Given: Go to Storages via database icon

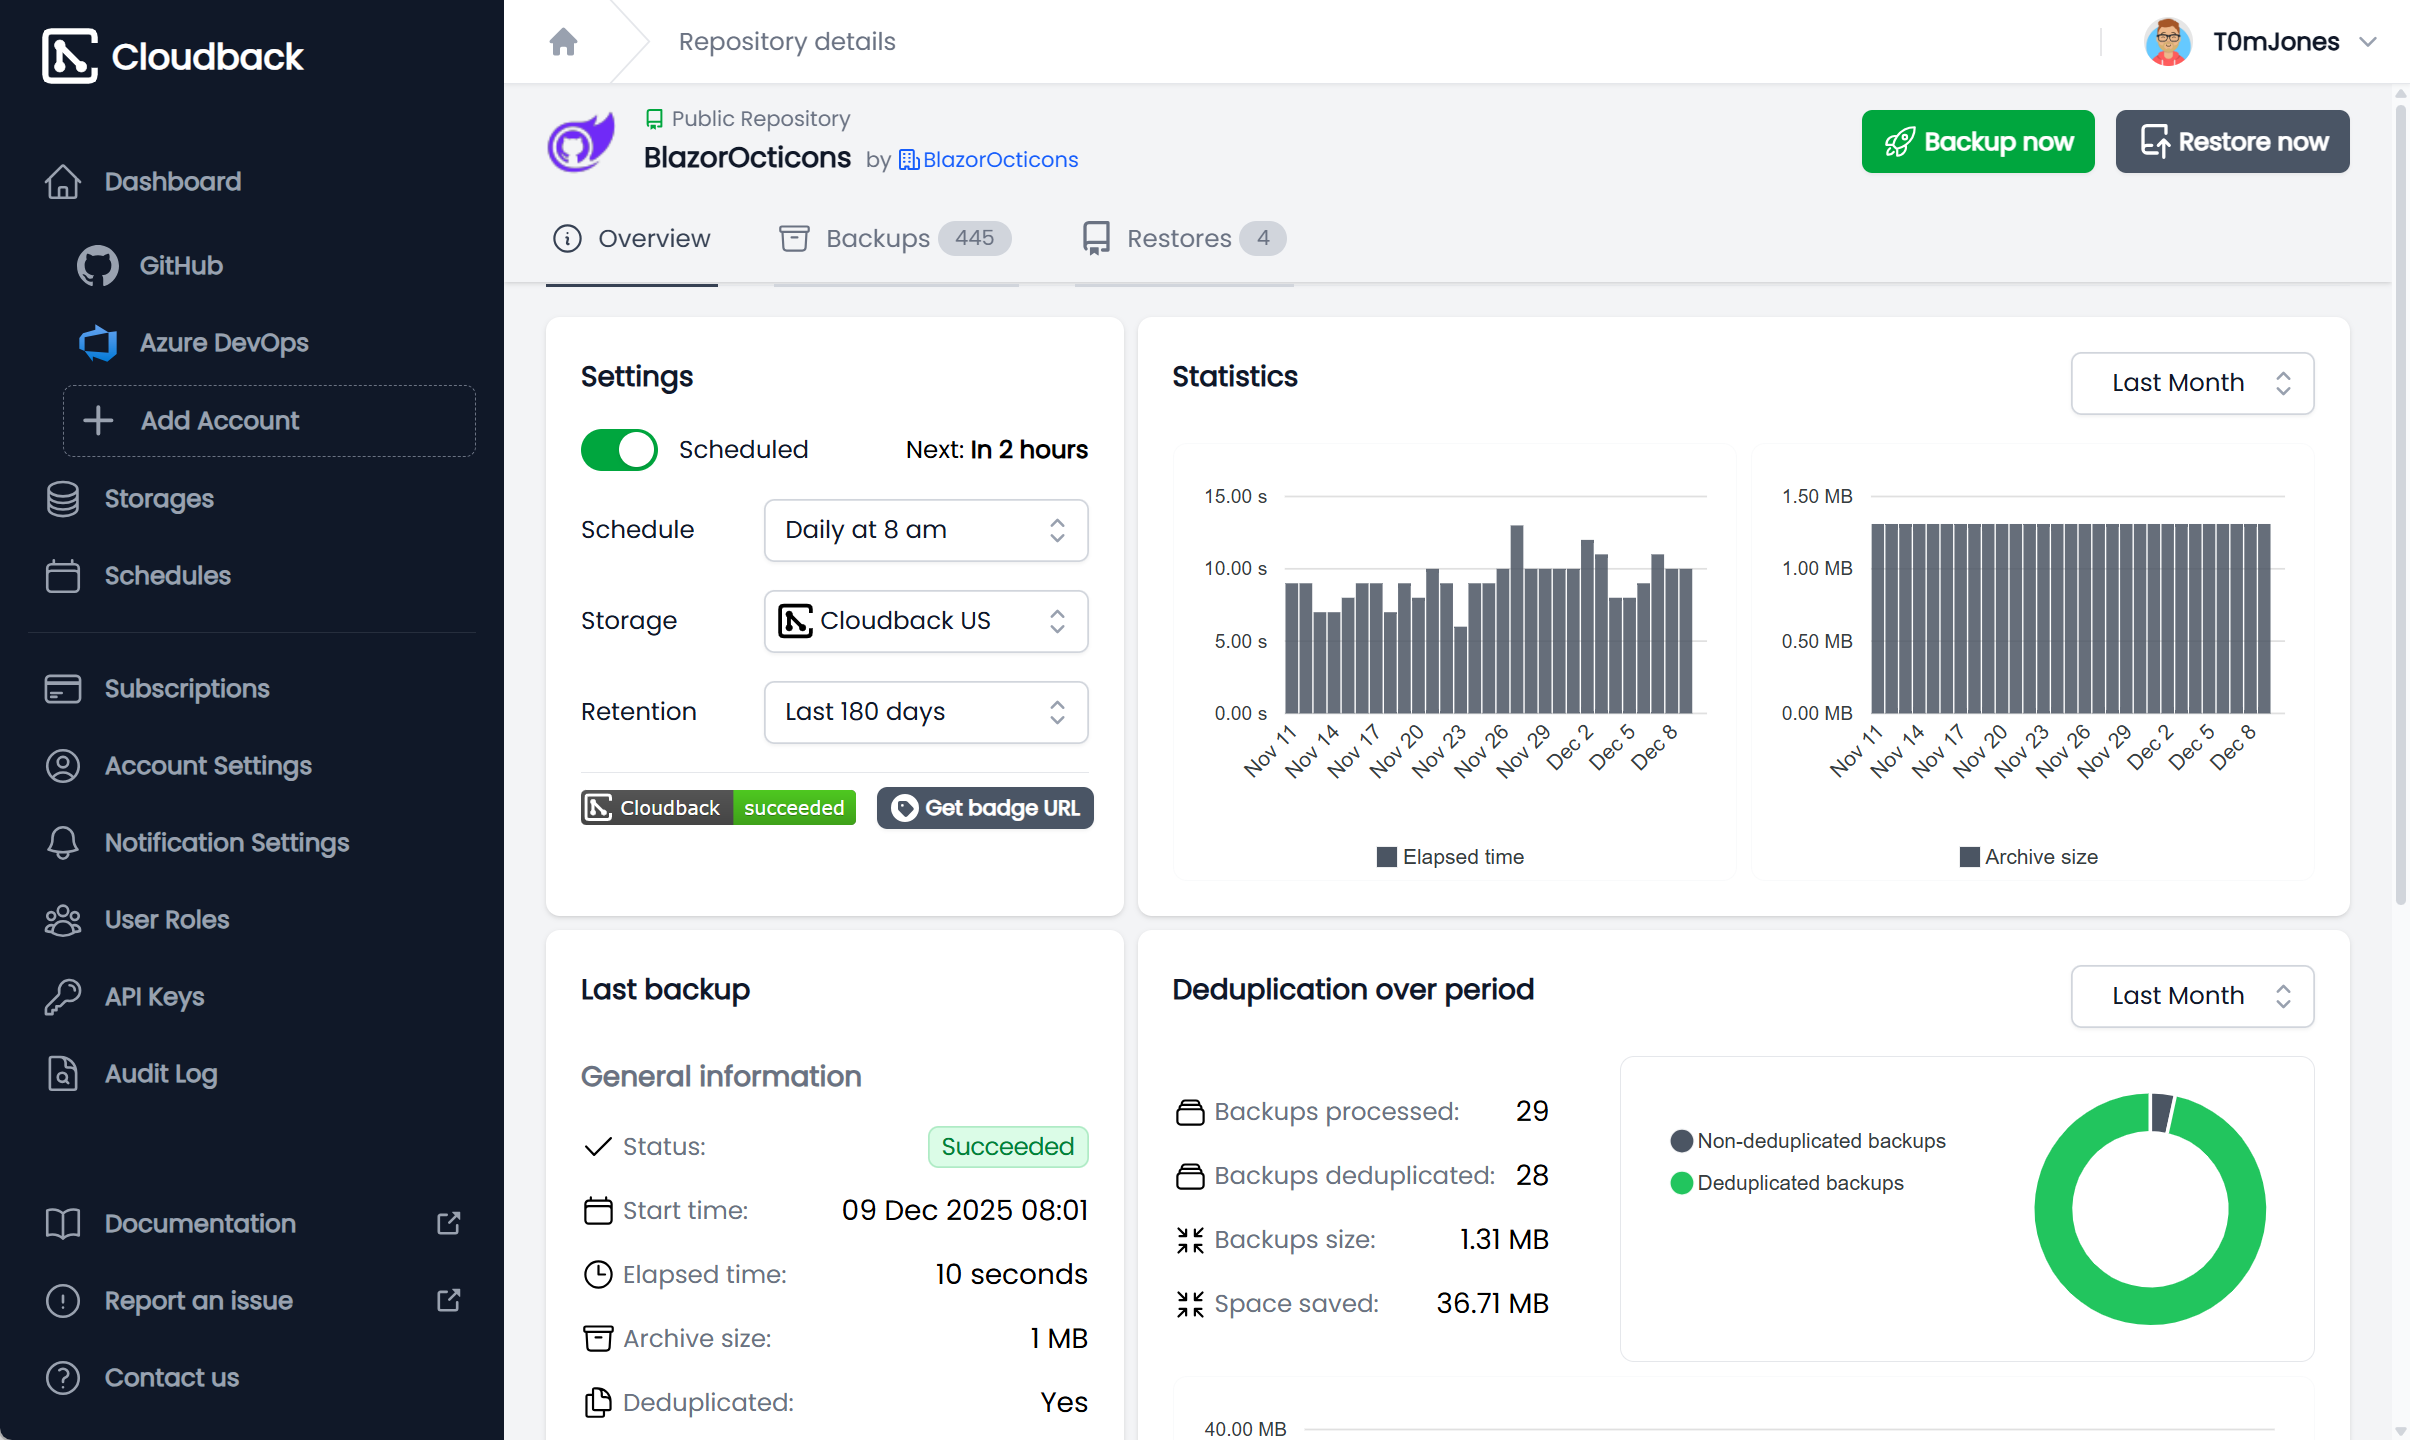Looking at the screenshot, I should (x=63, y=499).
